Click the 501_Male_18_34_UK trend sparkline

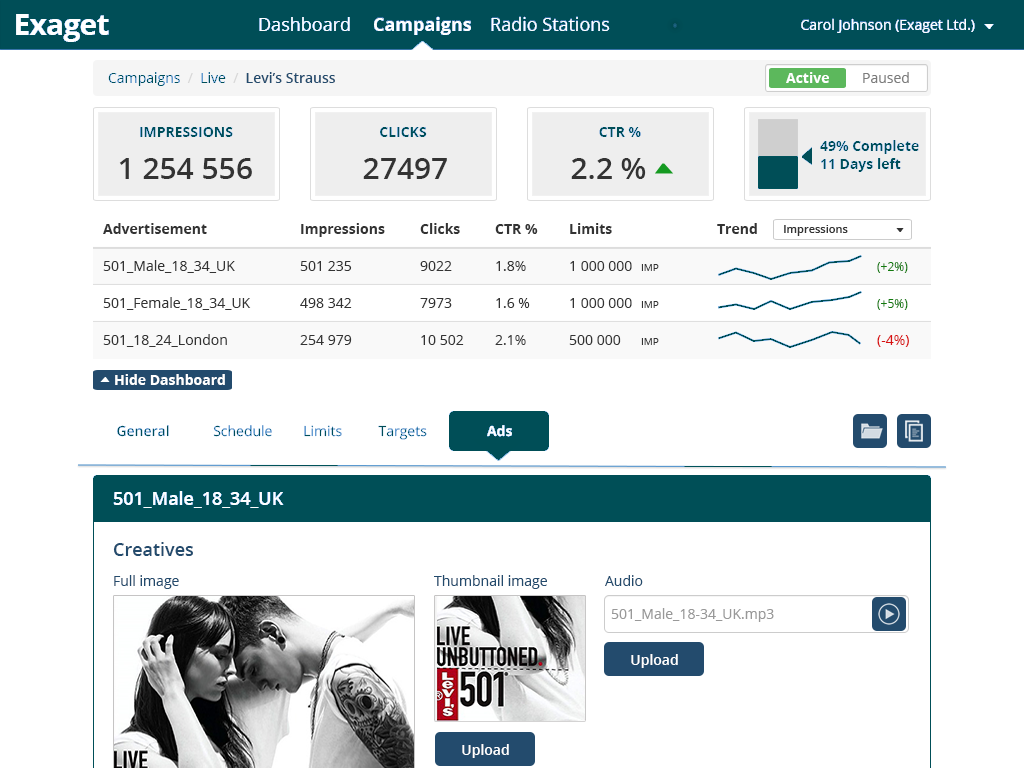click(789, 266)
